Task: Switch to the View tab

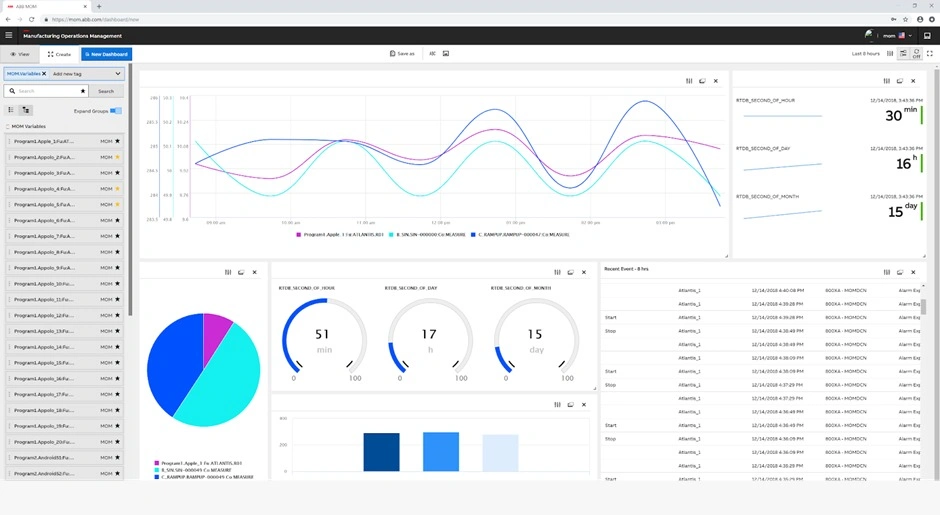Action: point(19,54)
